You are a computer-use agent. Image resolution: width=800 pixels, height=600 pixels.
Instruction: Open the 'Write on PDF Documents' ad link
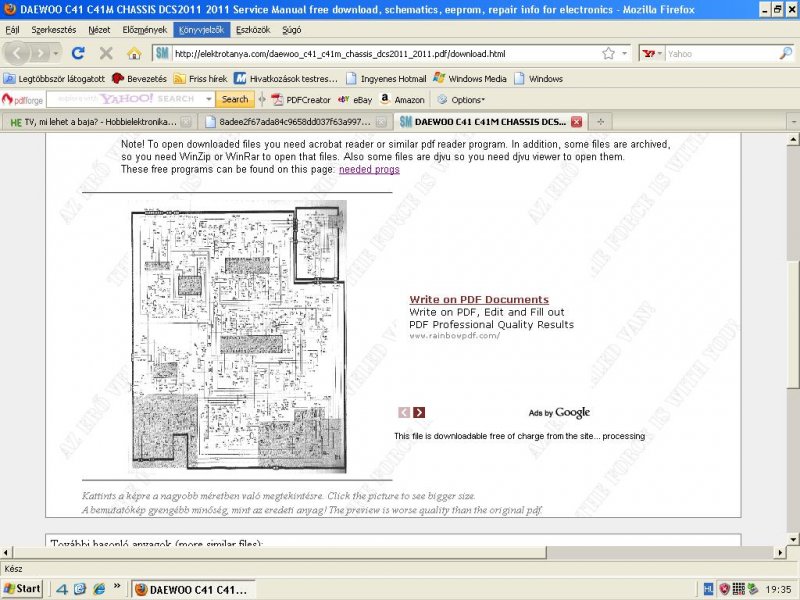pos(479,299)
